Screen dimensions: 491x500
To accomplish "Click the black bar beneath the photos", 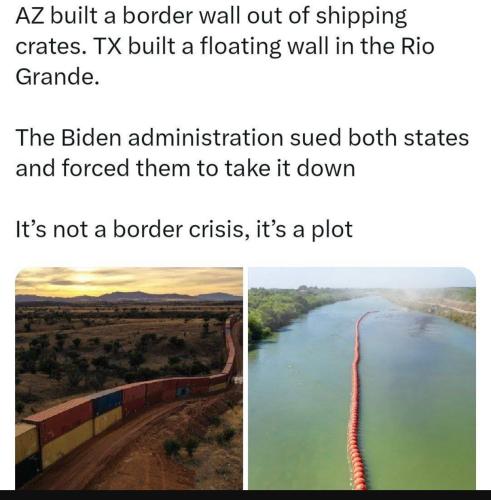I will point(245,495).
